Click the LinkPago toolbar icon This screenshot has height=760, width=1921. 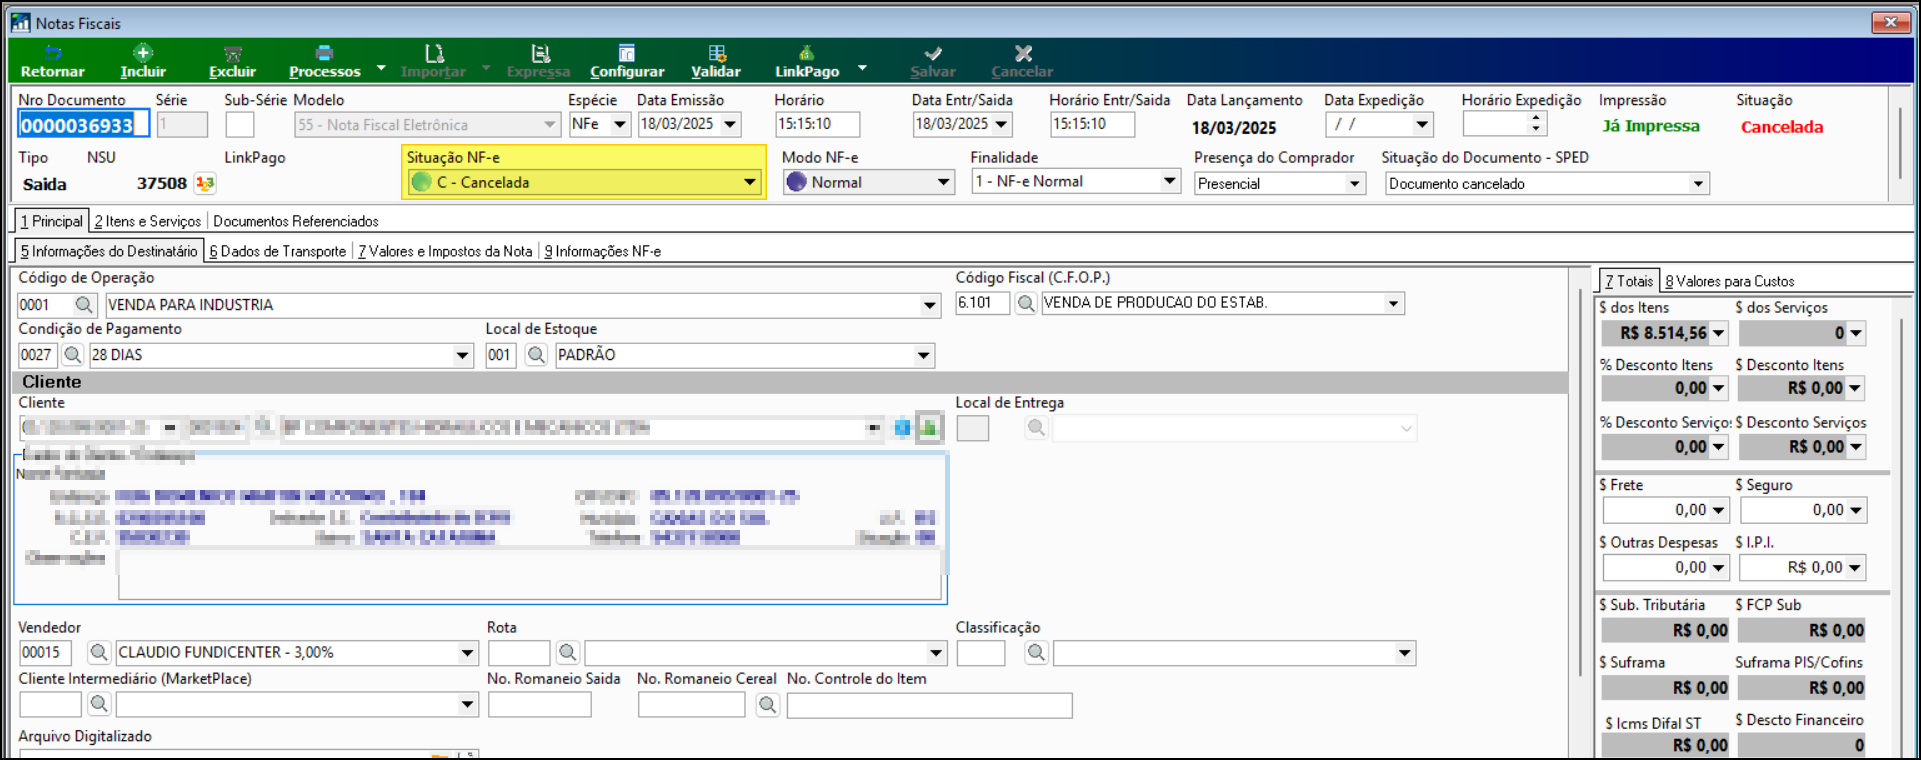[806, 53]
